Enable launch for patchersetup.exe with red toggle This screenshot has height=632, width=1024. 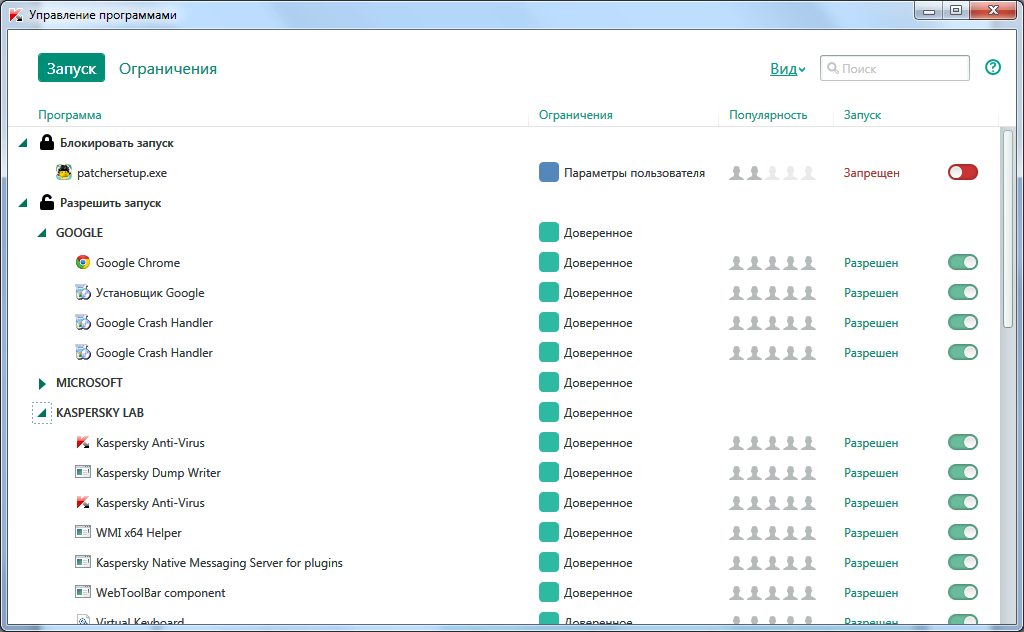tap(962, 173)
